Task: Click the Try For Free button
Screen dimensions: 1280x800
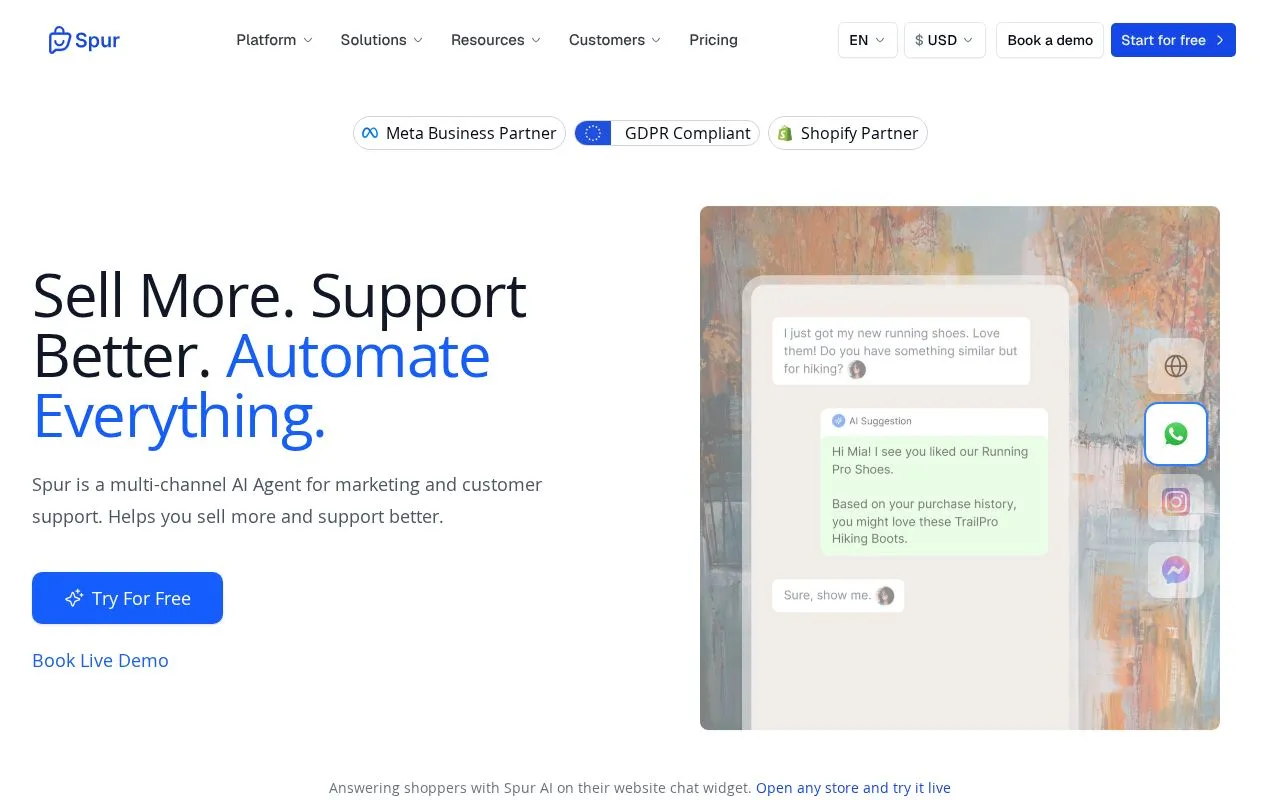Action: (127, 598)
